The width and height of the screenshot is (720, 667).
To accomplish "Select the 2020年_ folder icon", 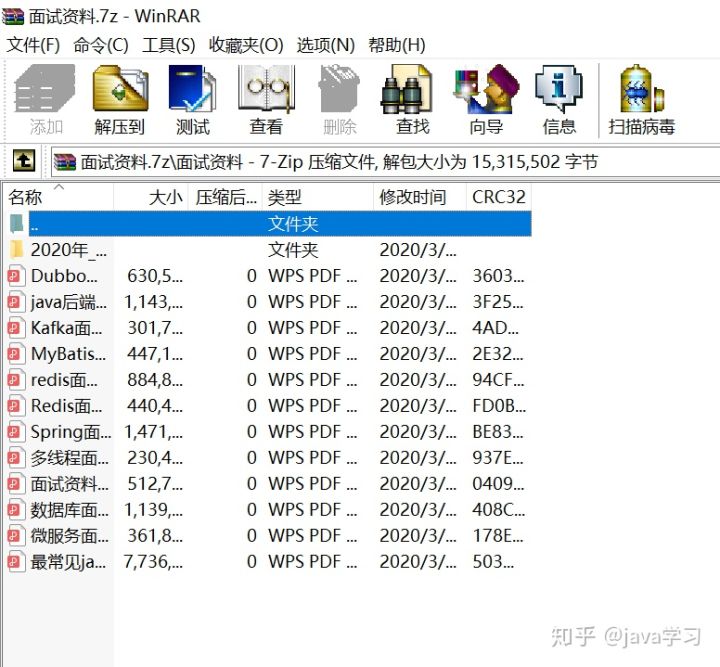I will [x=17, y=250].
